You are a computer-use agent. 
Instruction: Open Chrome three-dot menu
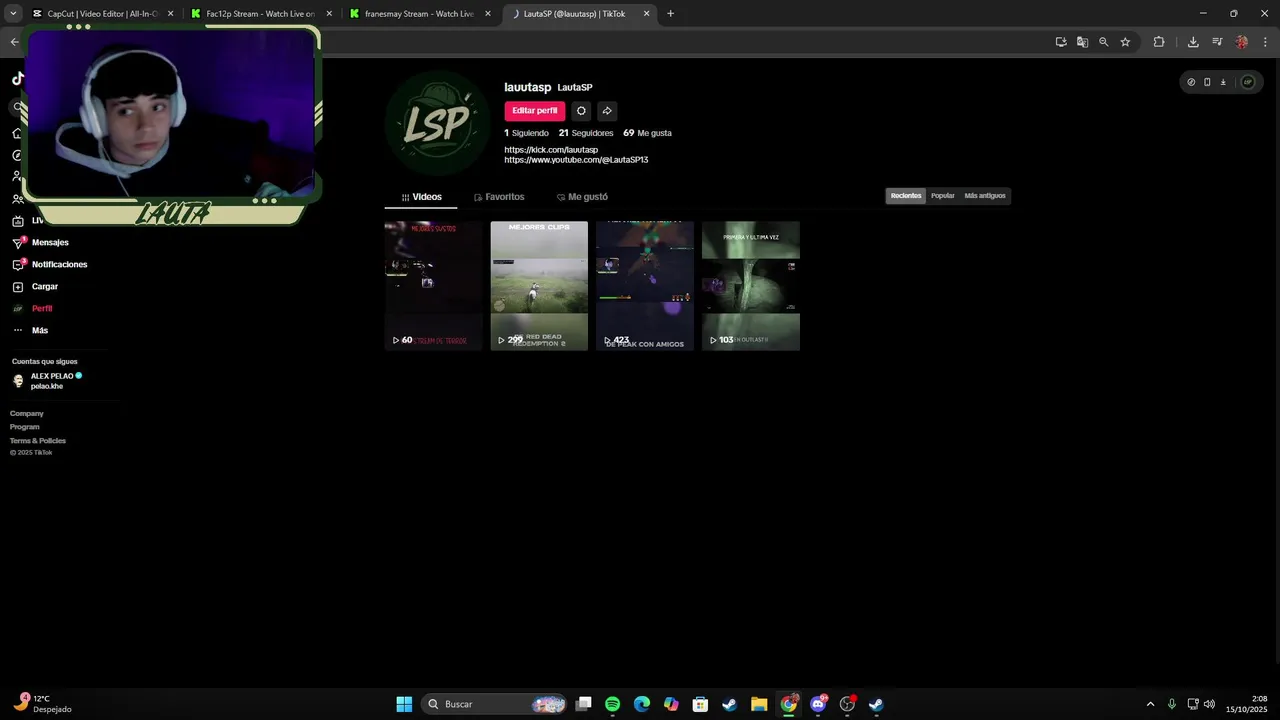(x=1265, y=42)
